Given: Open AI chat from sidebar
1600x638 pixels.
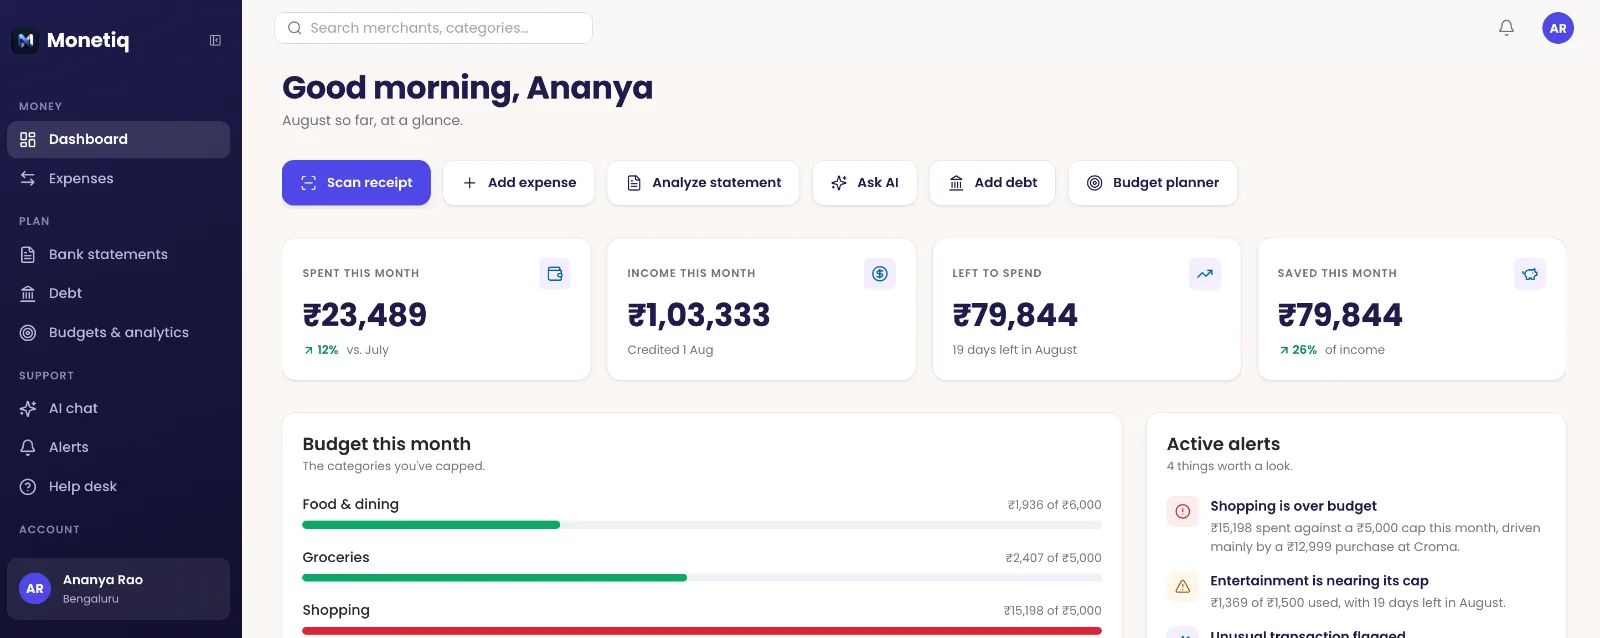Looking at the screenshot, I should [x=118, y=408].
